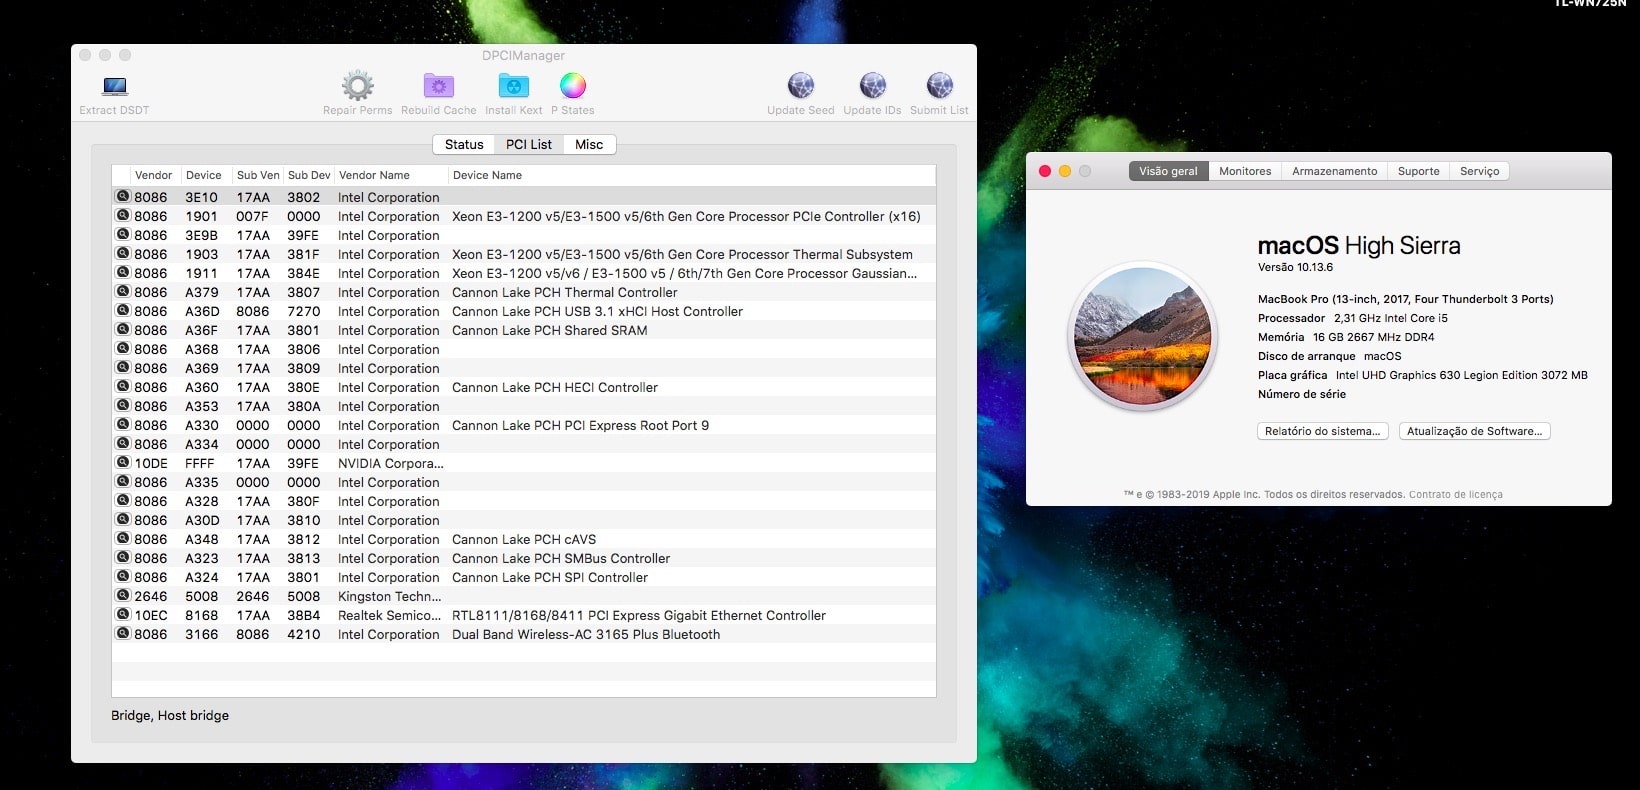The image size is (1640, 790).
Task: Click the lookup icon for Root Port 9 row
Action: click(x=123, y=425)
